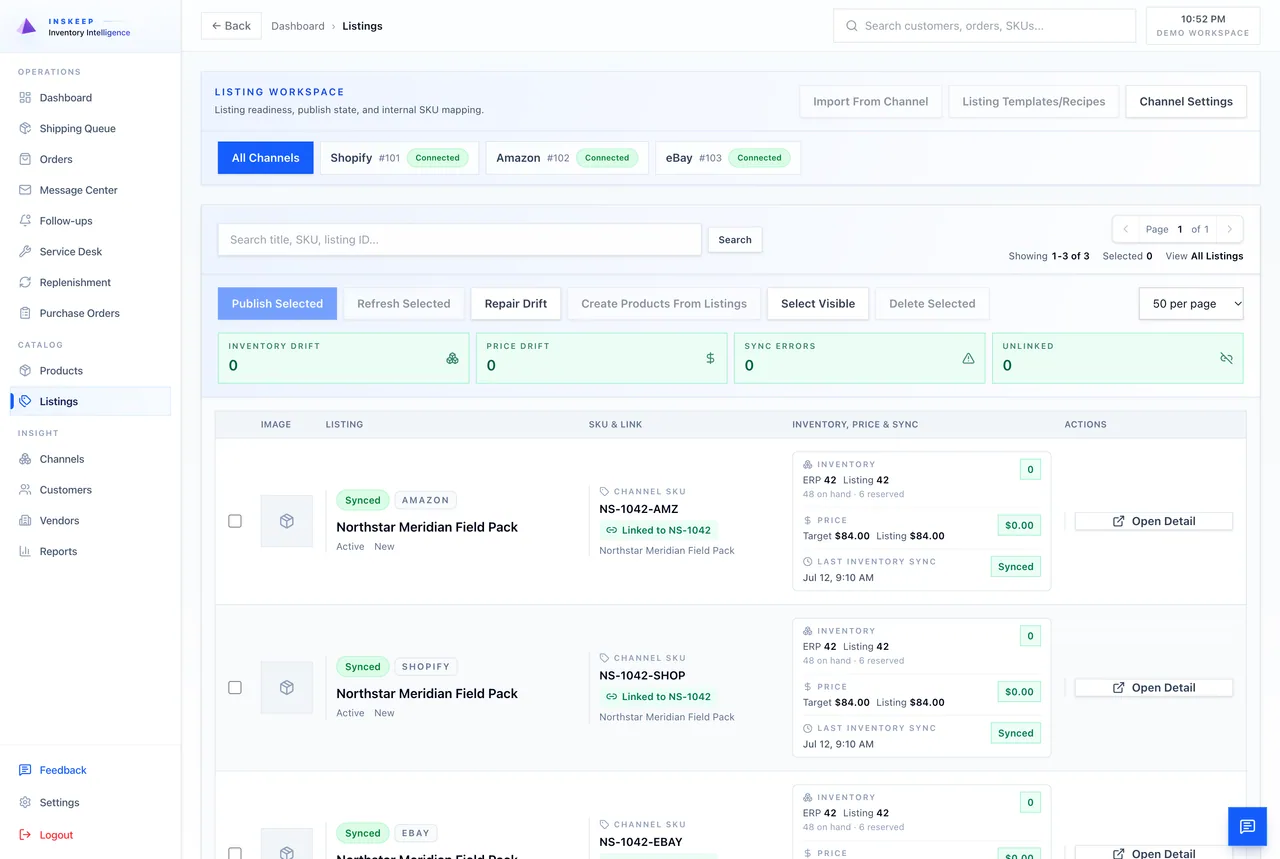Focus the title, SKU, listing ID search box
The image size is (1280, 859).
coord(460,240)
